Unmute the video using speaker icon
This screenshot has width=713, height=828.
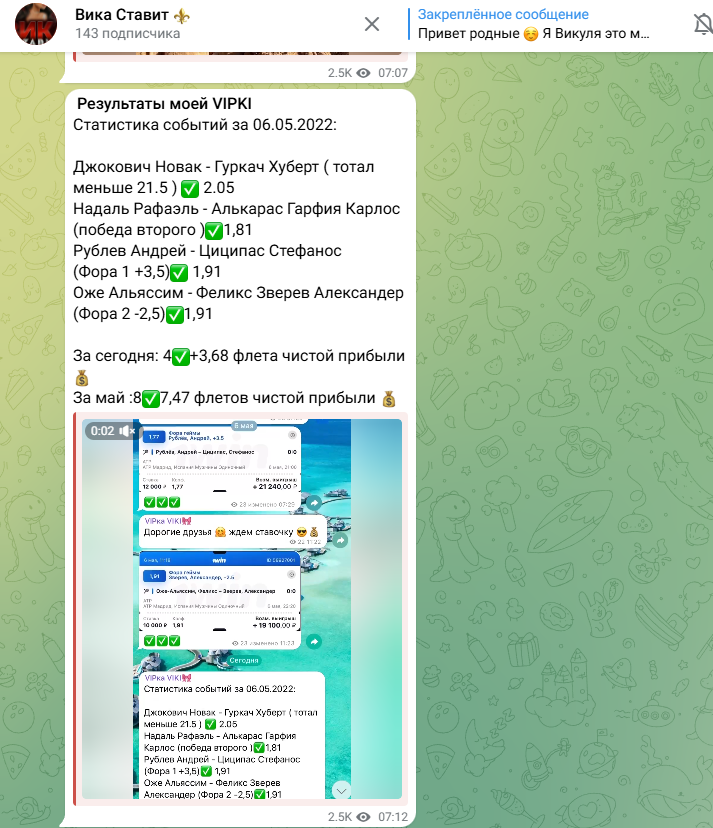pos(128,430)
